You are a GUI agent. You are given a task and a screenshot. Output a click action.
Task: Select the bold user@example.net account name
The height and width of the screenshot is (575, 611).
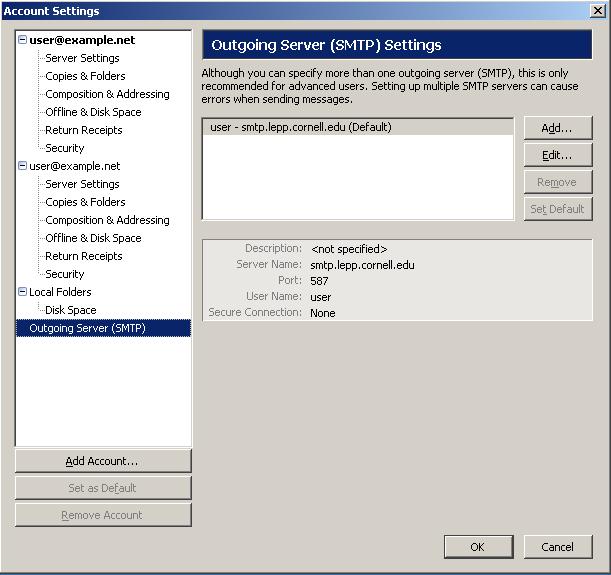(82, 40)
